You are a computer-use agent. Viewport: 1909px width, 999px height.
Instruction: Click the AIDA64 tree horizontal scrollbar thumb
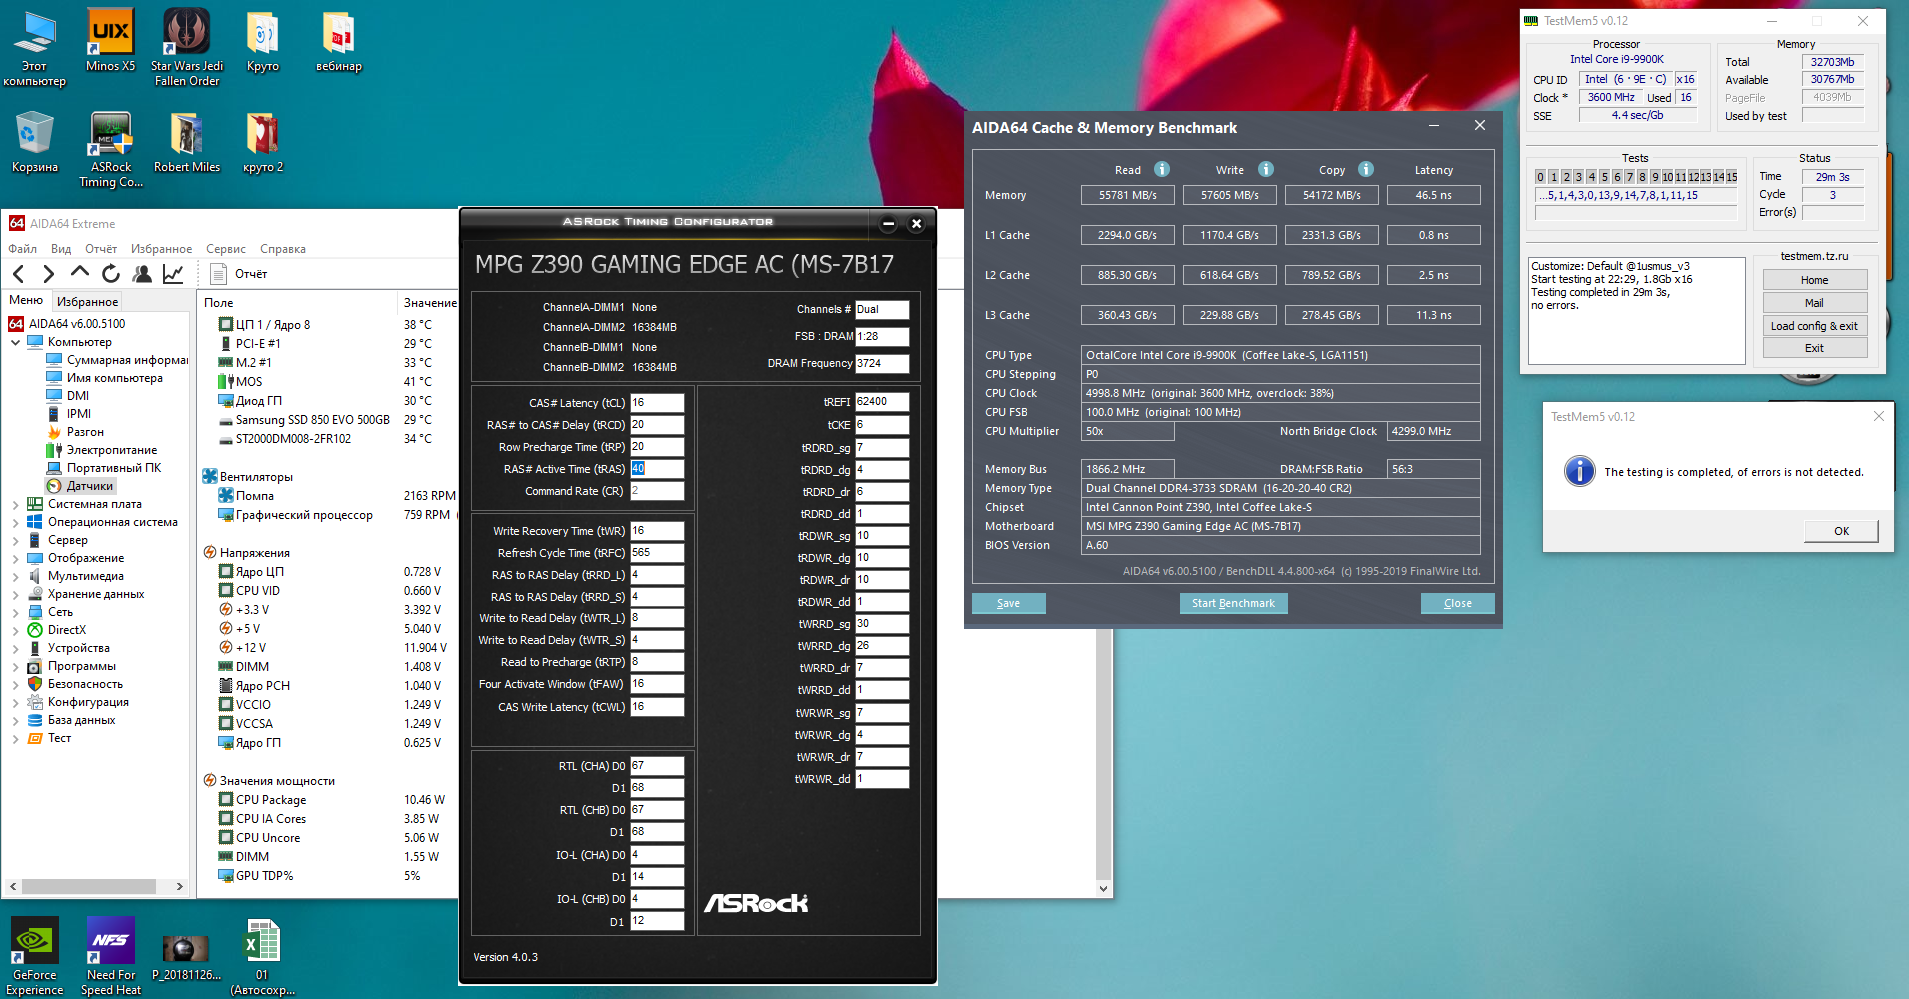coord(89,886)
